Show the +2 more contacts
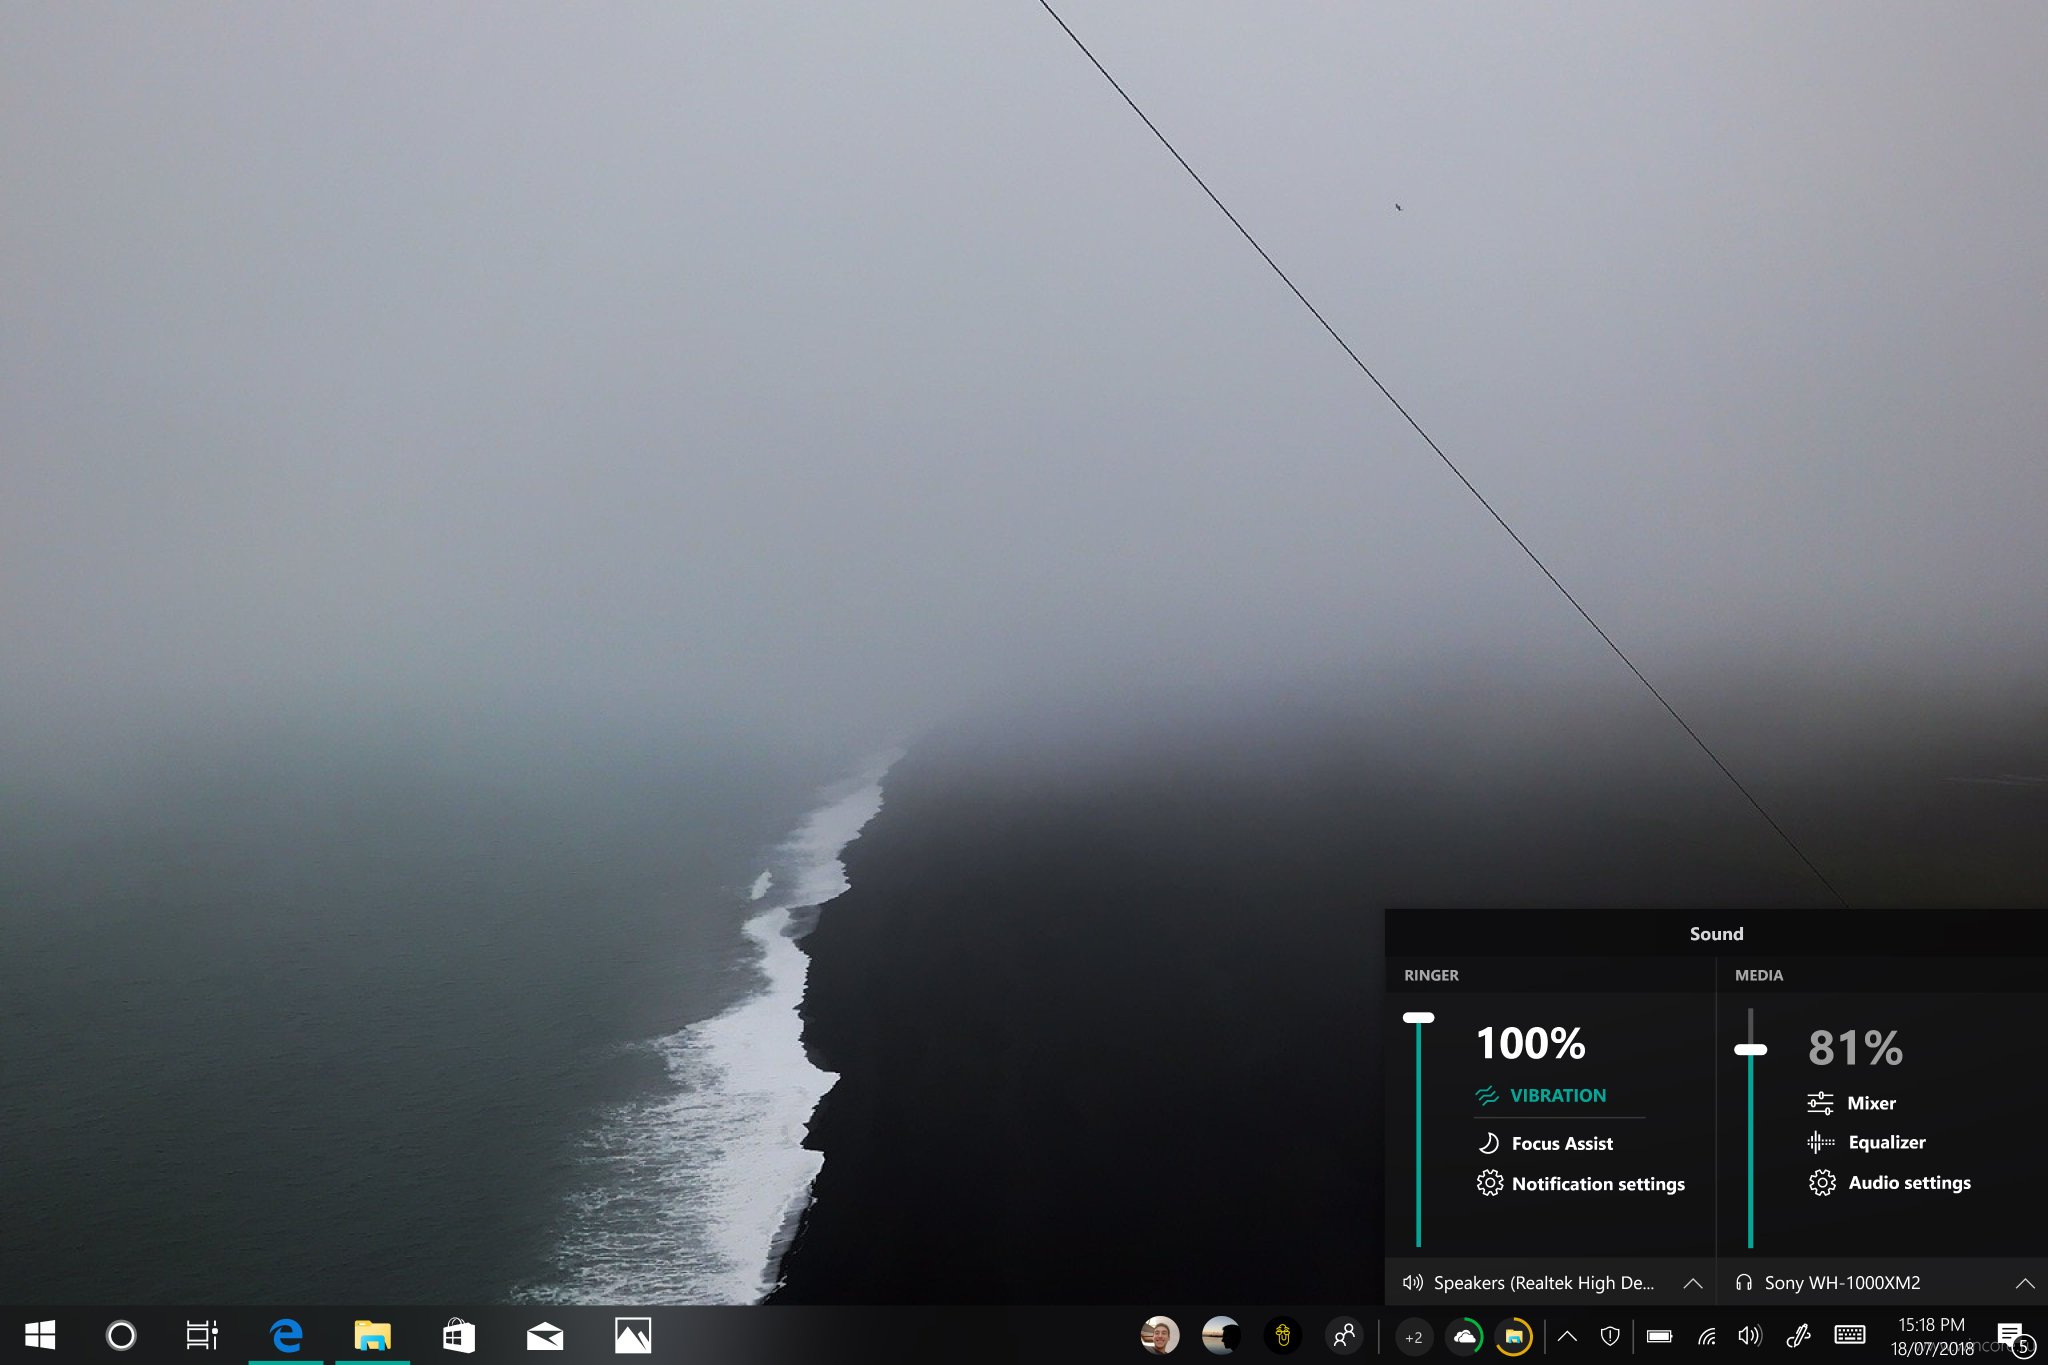 tap(1413, 1337)
